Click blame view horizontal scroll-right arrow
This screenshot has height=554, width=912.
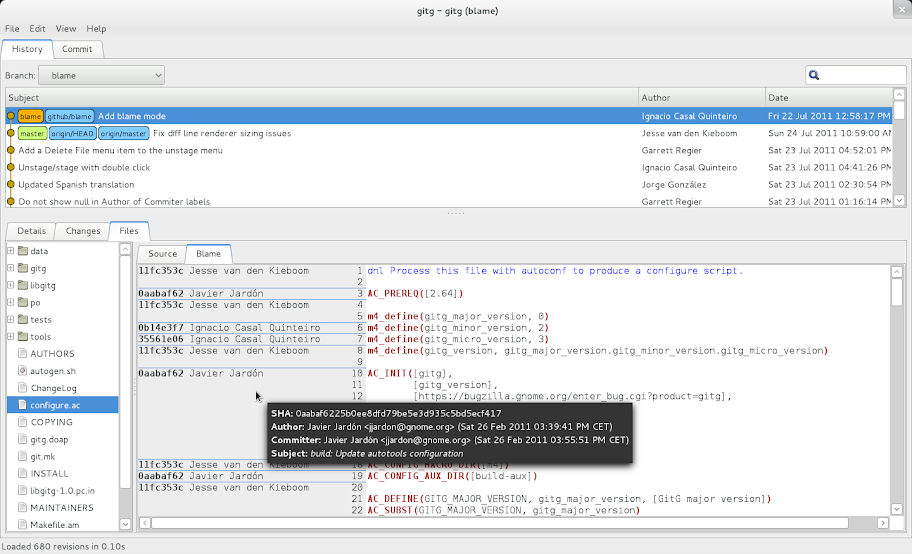pyautogui.click(x=882, y=523)
